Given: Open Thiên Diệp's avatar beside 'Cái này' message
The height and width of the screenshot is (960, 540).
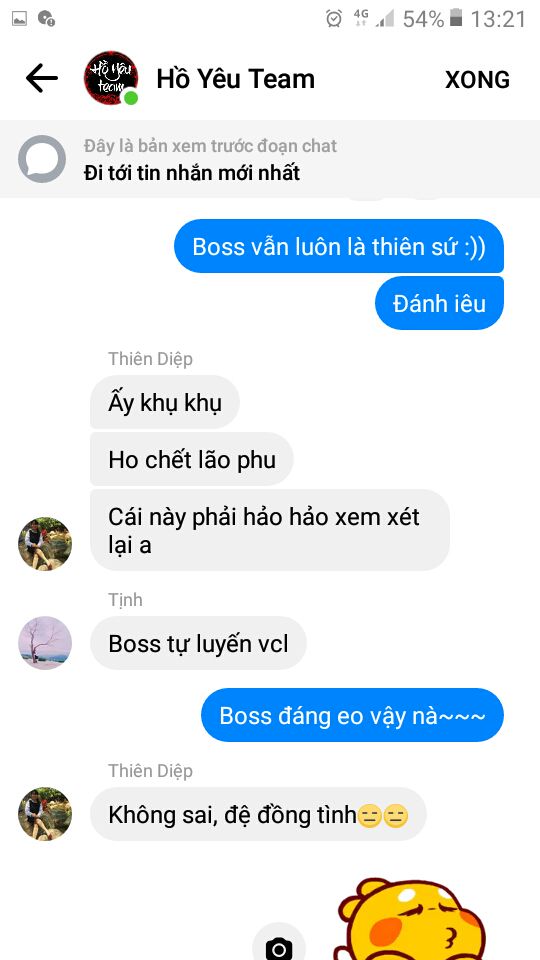Looking at the screenshot, I should [x=45, y=544].
